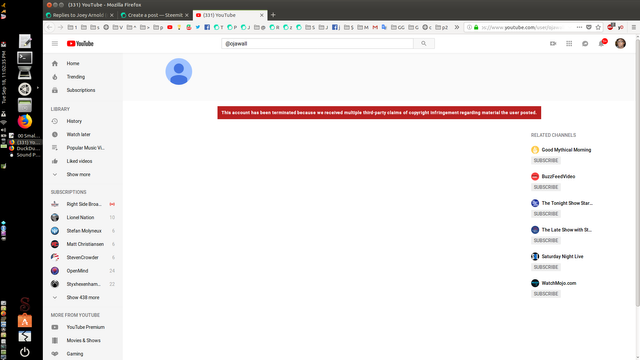Open a new Firefox tab

[x=273, y=15]
